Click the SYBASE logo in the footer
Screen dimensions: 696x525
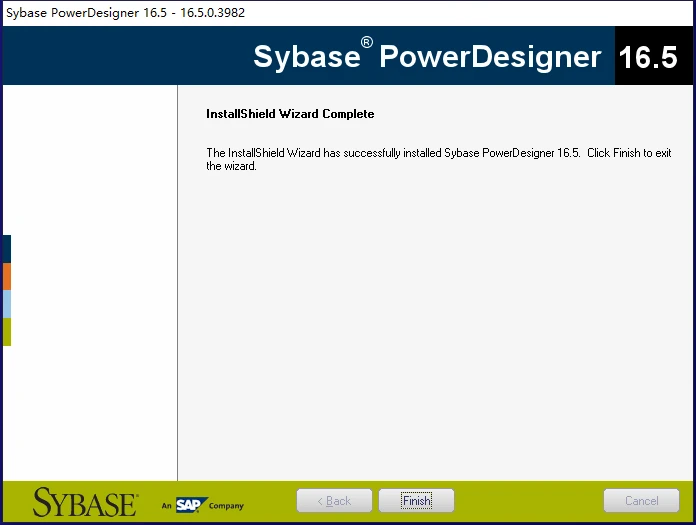coord(85,502)
